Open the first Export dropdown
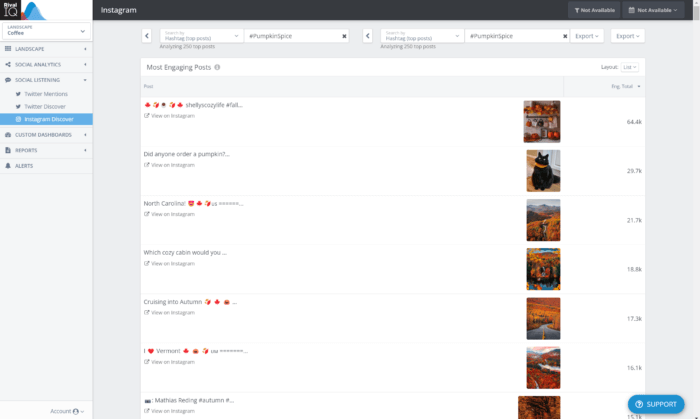The height and width of the screenshot is (419, 700). tap(587, 36)
